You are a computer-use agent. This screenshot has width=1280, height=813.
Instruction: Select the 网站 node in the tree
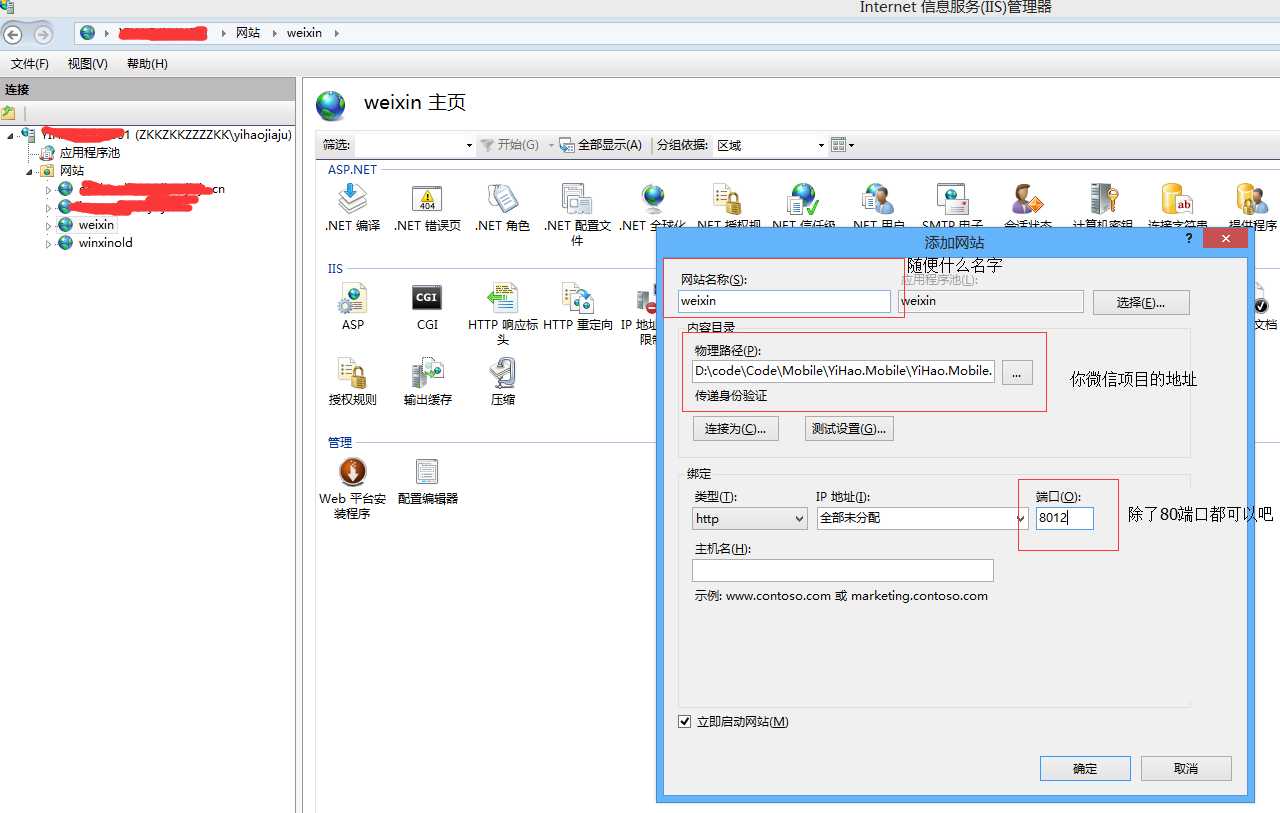(x=71, y=171)
